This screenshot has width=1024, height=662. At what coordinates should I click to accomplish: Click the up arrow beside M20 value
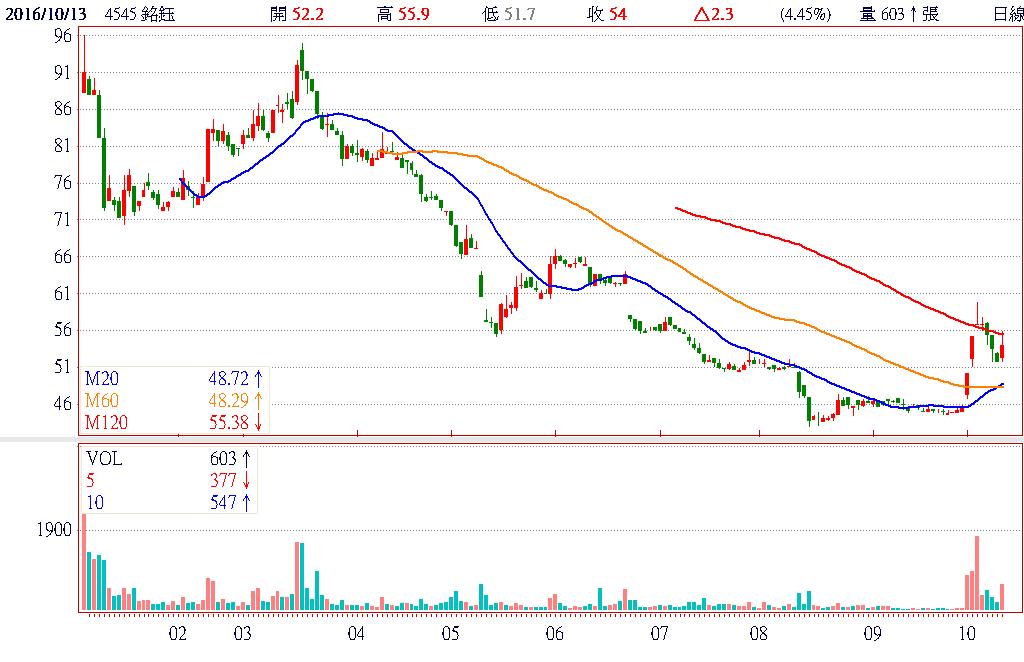point(258,379)
